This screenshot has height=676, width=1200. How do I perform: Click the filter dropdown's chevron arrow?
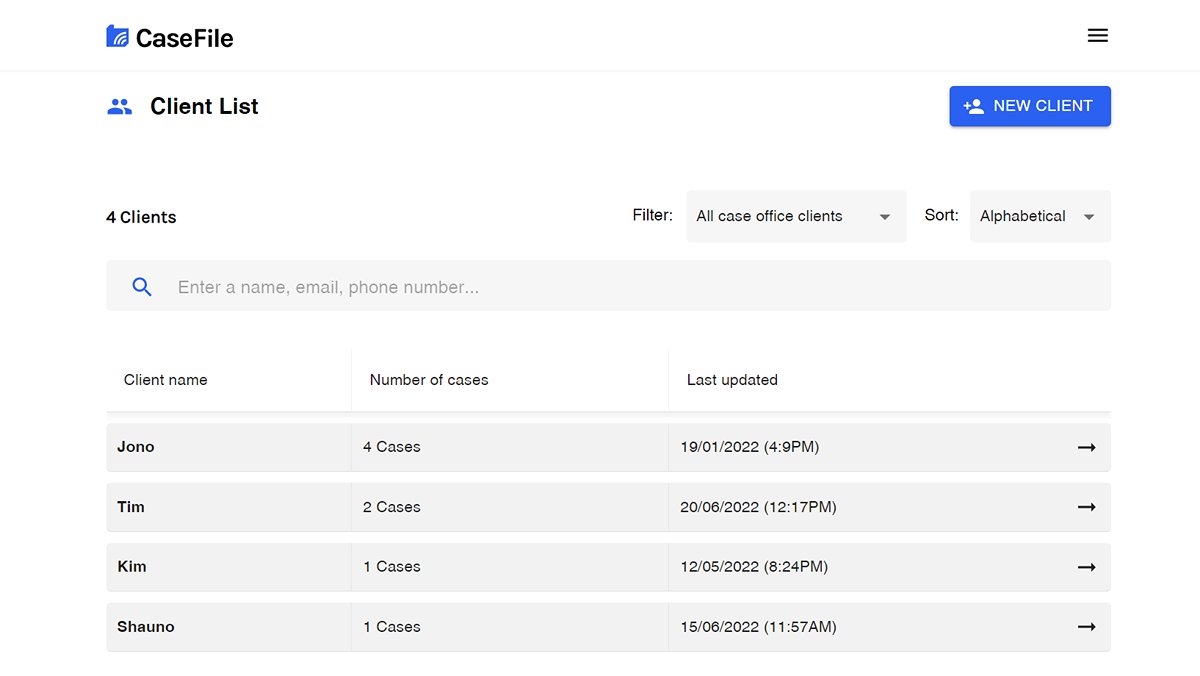884,216
